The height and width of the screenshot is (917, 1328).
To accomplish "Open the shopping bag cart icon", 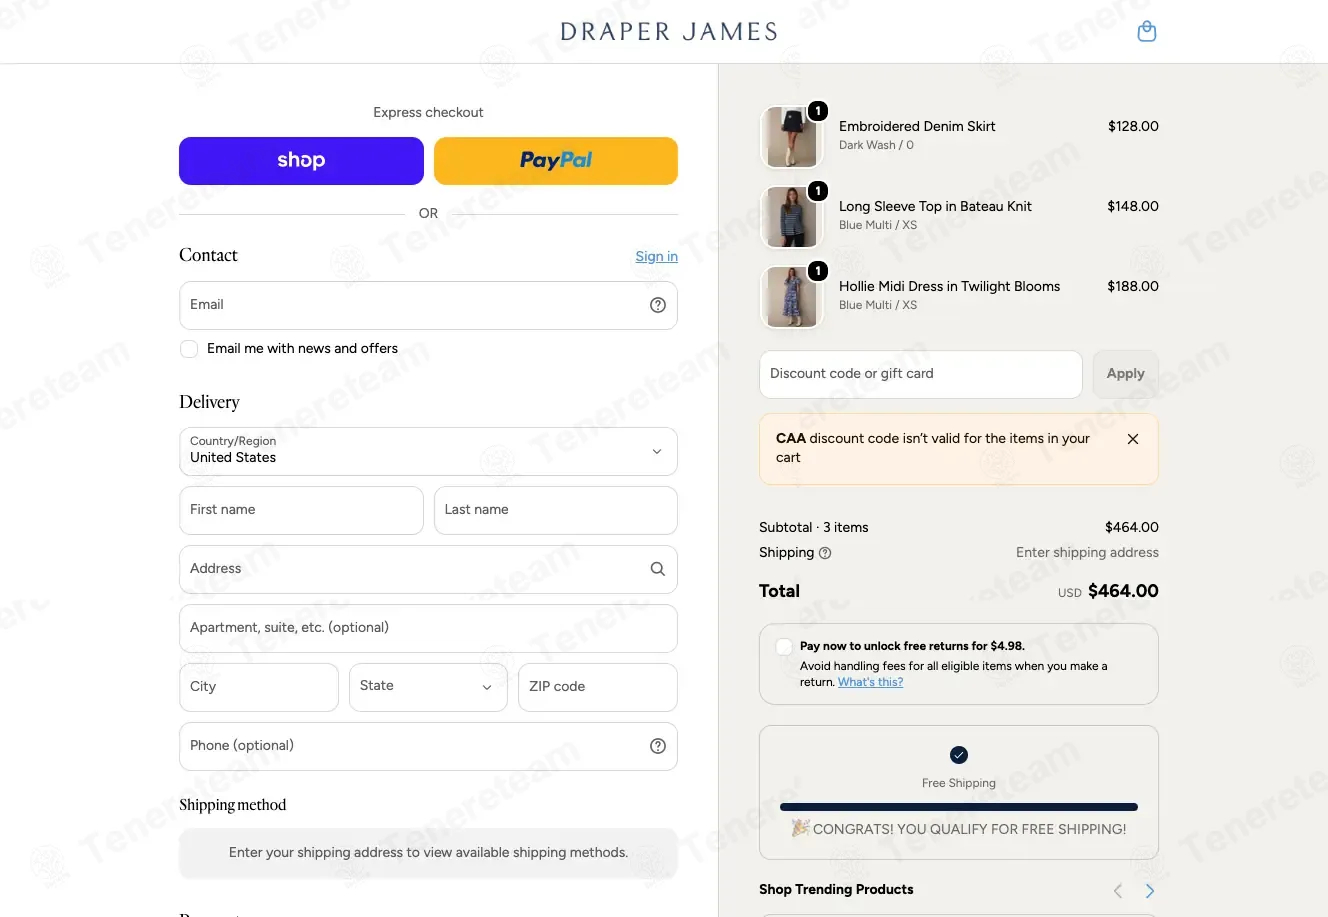I will [1147, 31].
